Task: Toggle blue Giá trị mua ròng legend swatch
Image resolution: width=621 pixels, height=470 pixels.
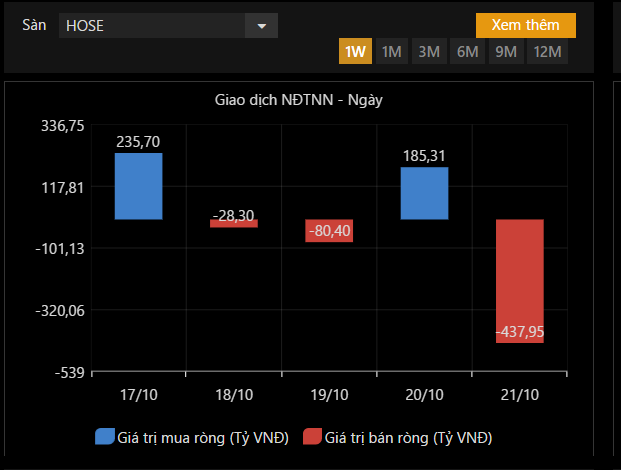Action: (105, 437)
